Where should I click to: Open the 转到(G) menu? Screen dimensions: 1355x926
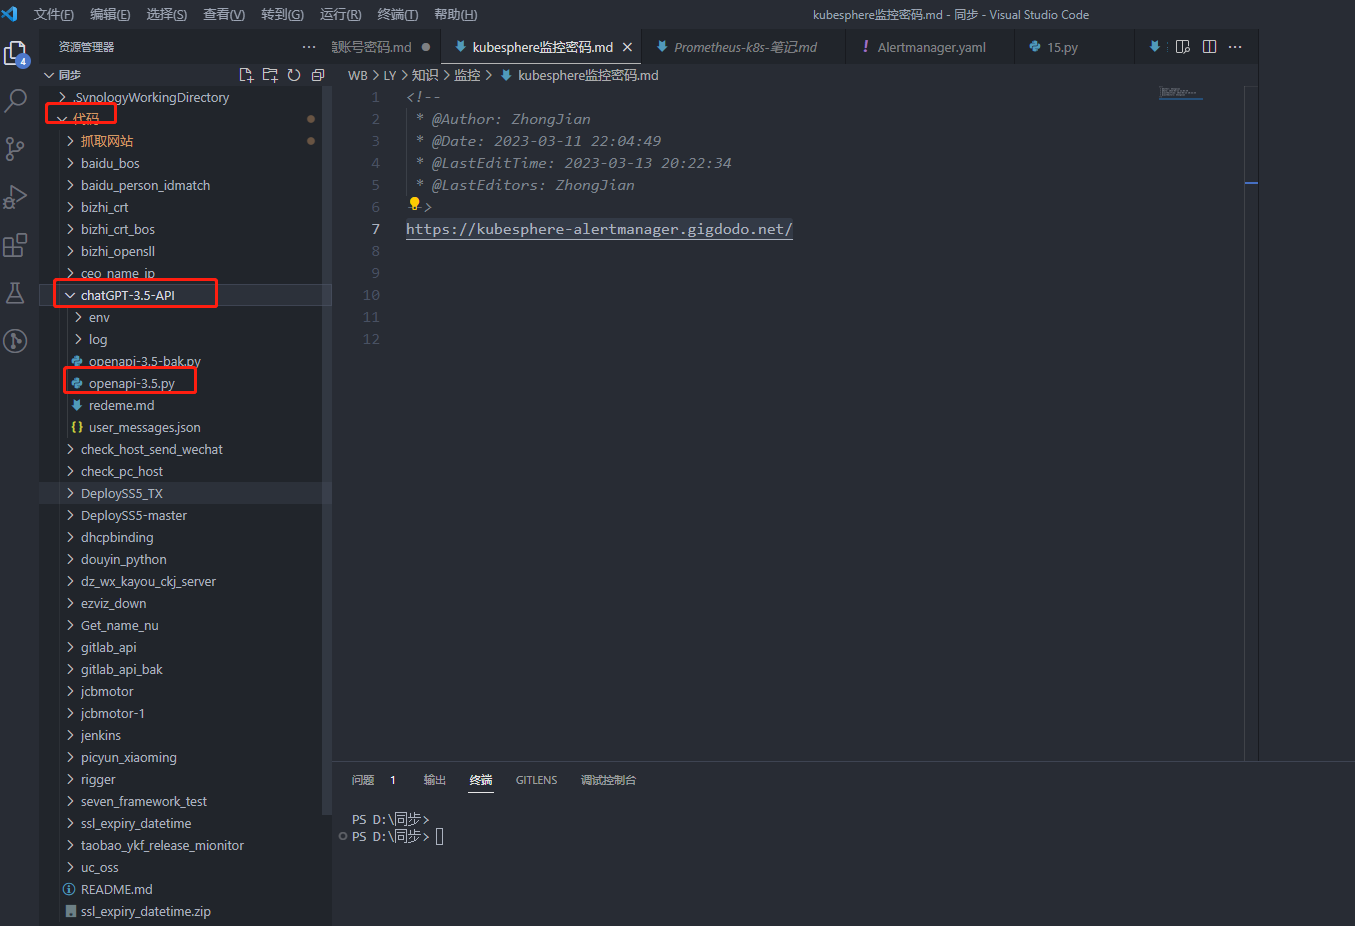[282, 14]
